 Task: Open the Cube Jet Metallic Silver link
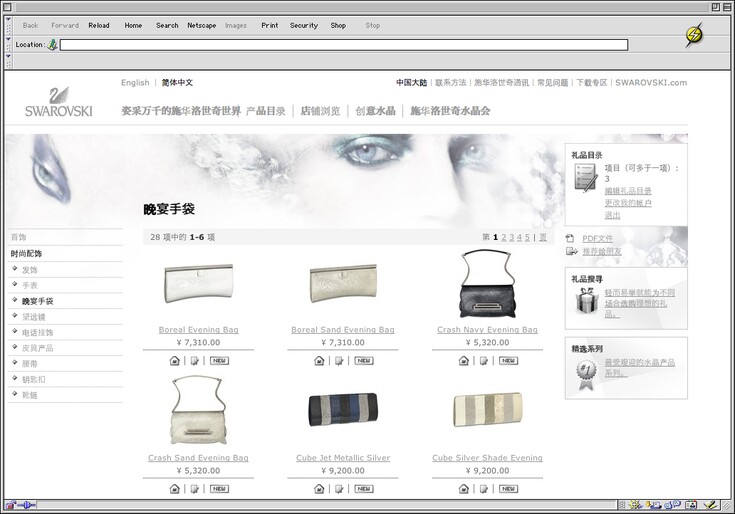(x=343, y=458)
